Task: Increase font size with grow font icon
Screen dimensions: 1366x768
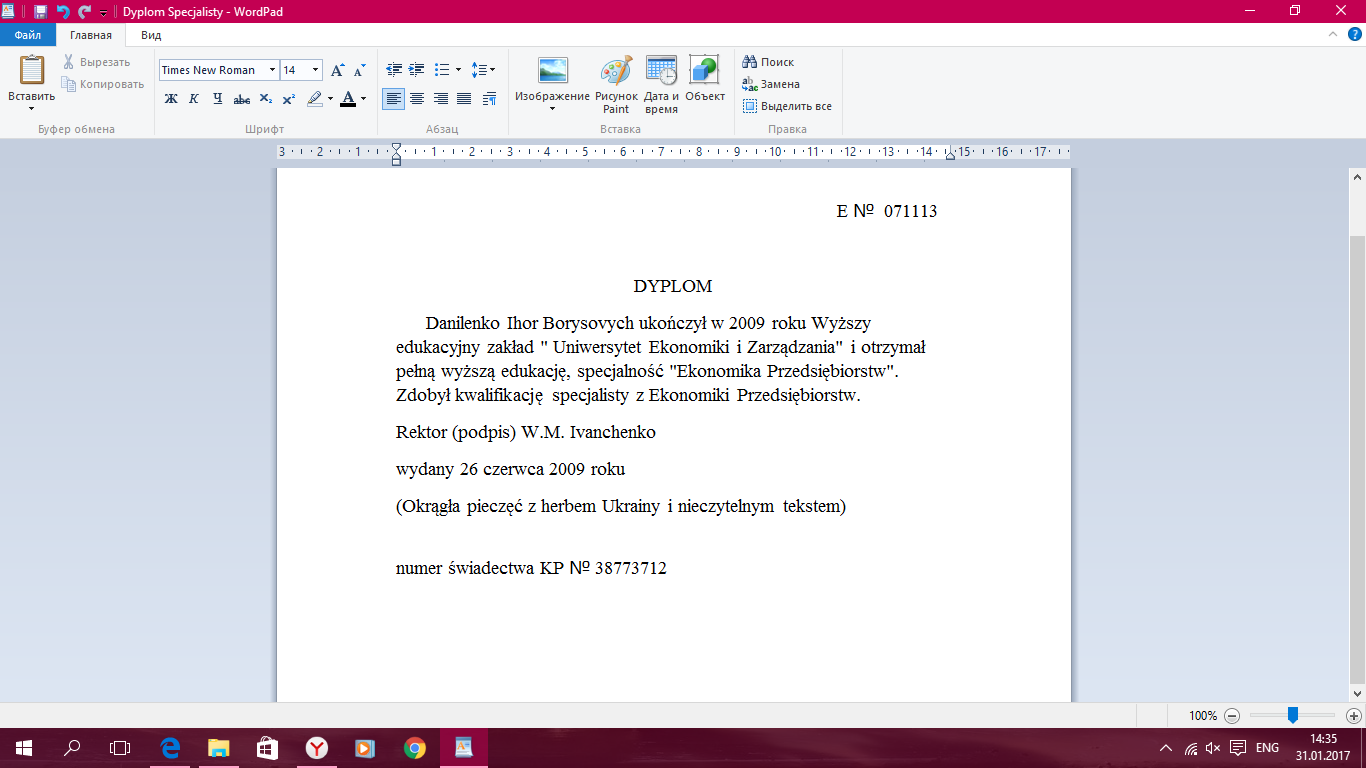Action: point(338,70)
